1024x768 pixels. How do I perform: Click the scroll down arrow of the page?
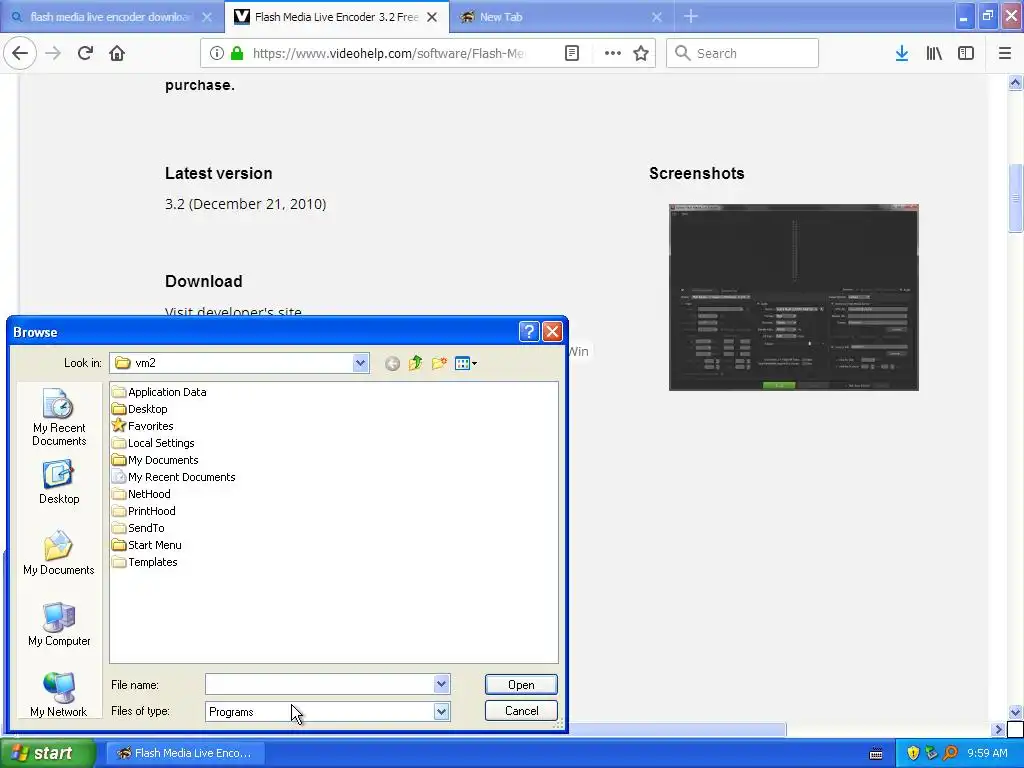tap(1015, 712)
